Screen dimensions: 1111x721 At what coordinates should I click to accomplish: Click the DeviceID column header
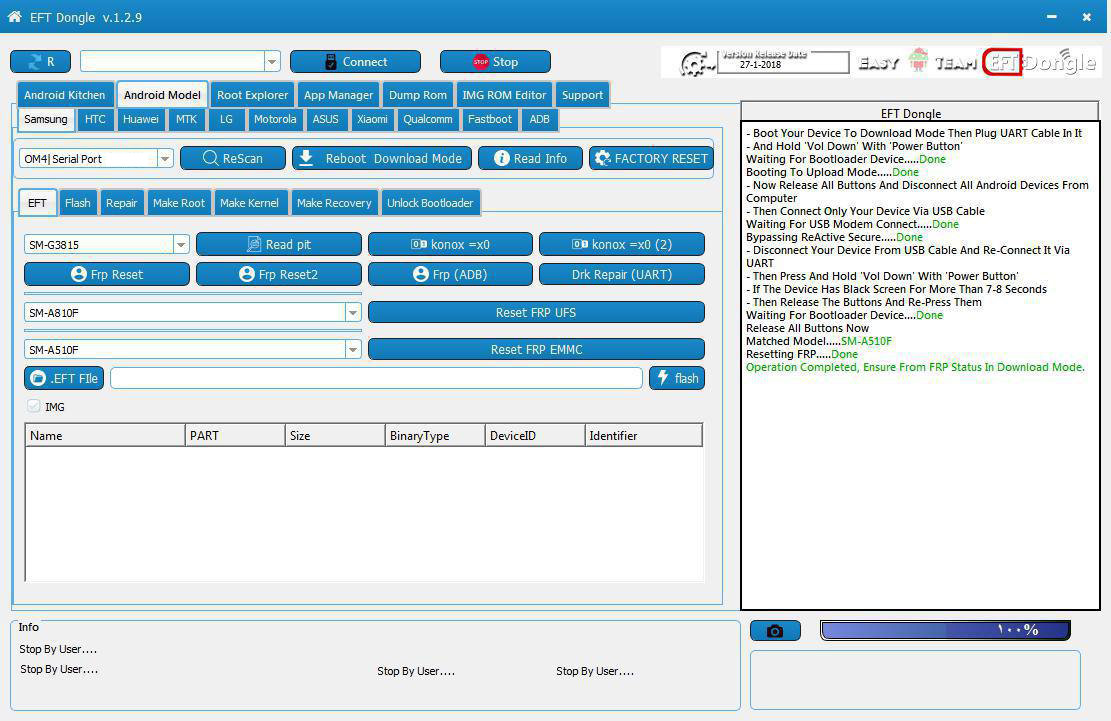(x=535, y=436)
